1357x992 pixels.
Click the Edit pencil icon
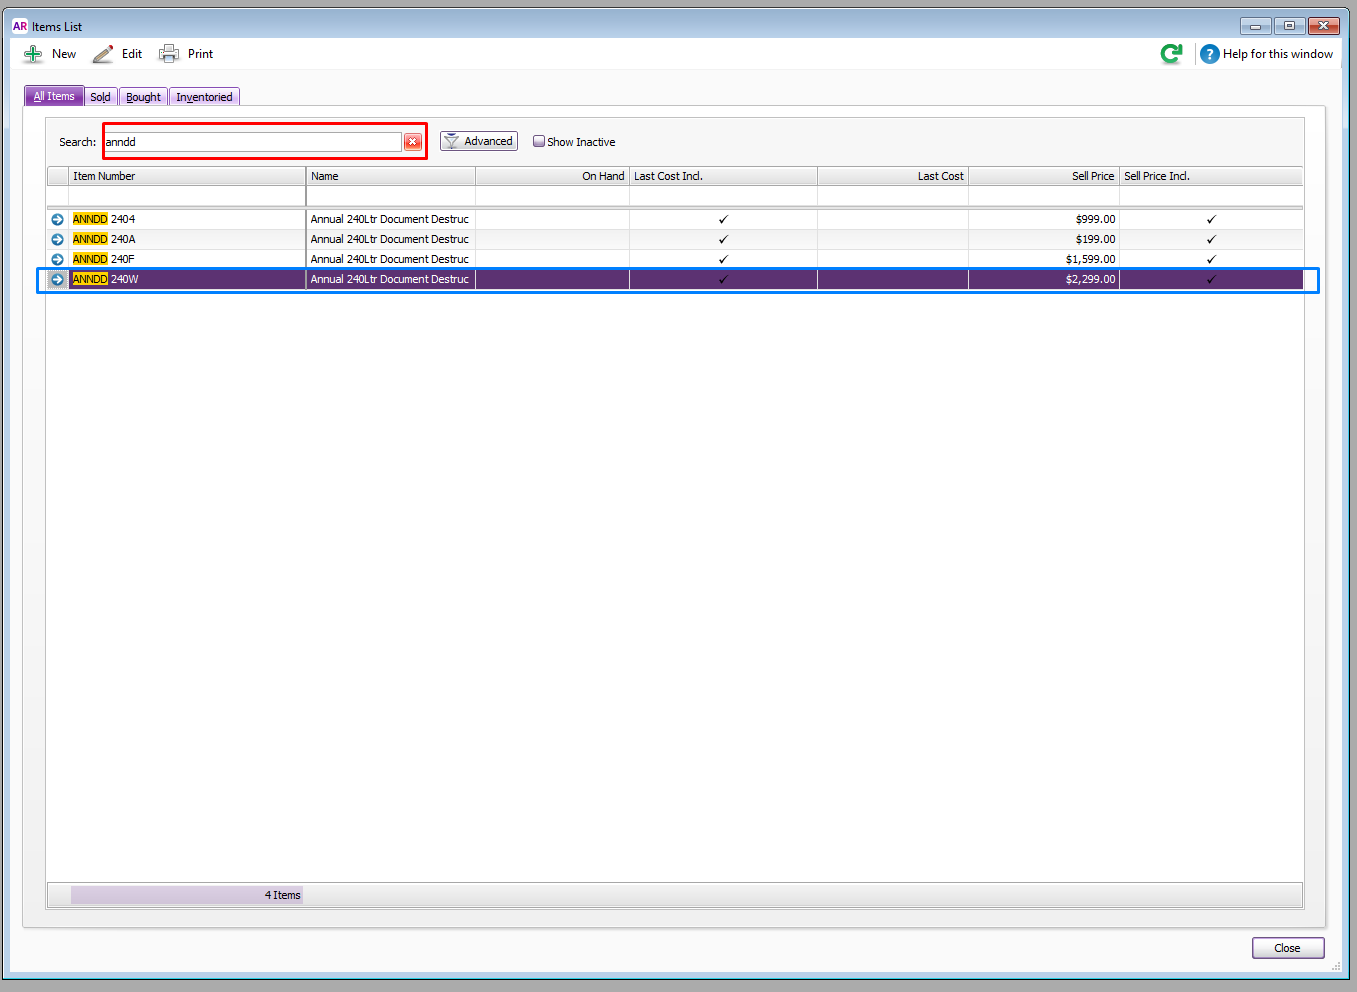pos(103,54)
